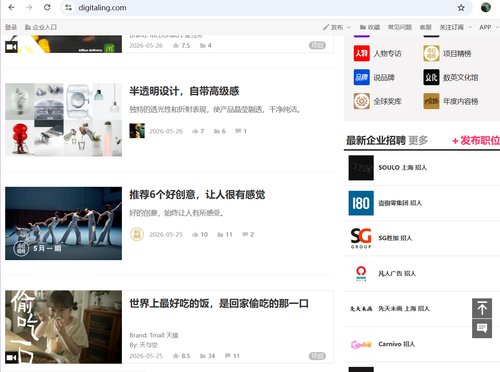Click Brand: Tmall 天猫 text

154,335
